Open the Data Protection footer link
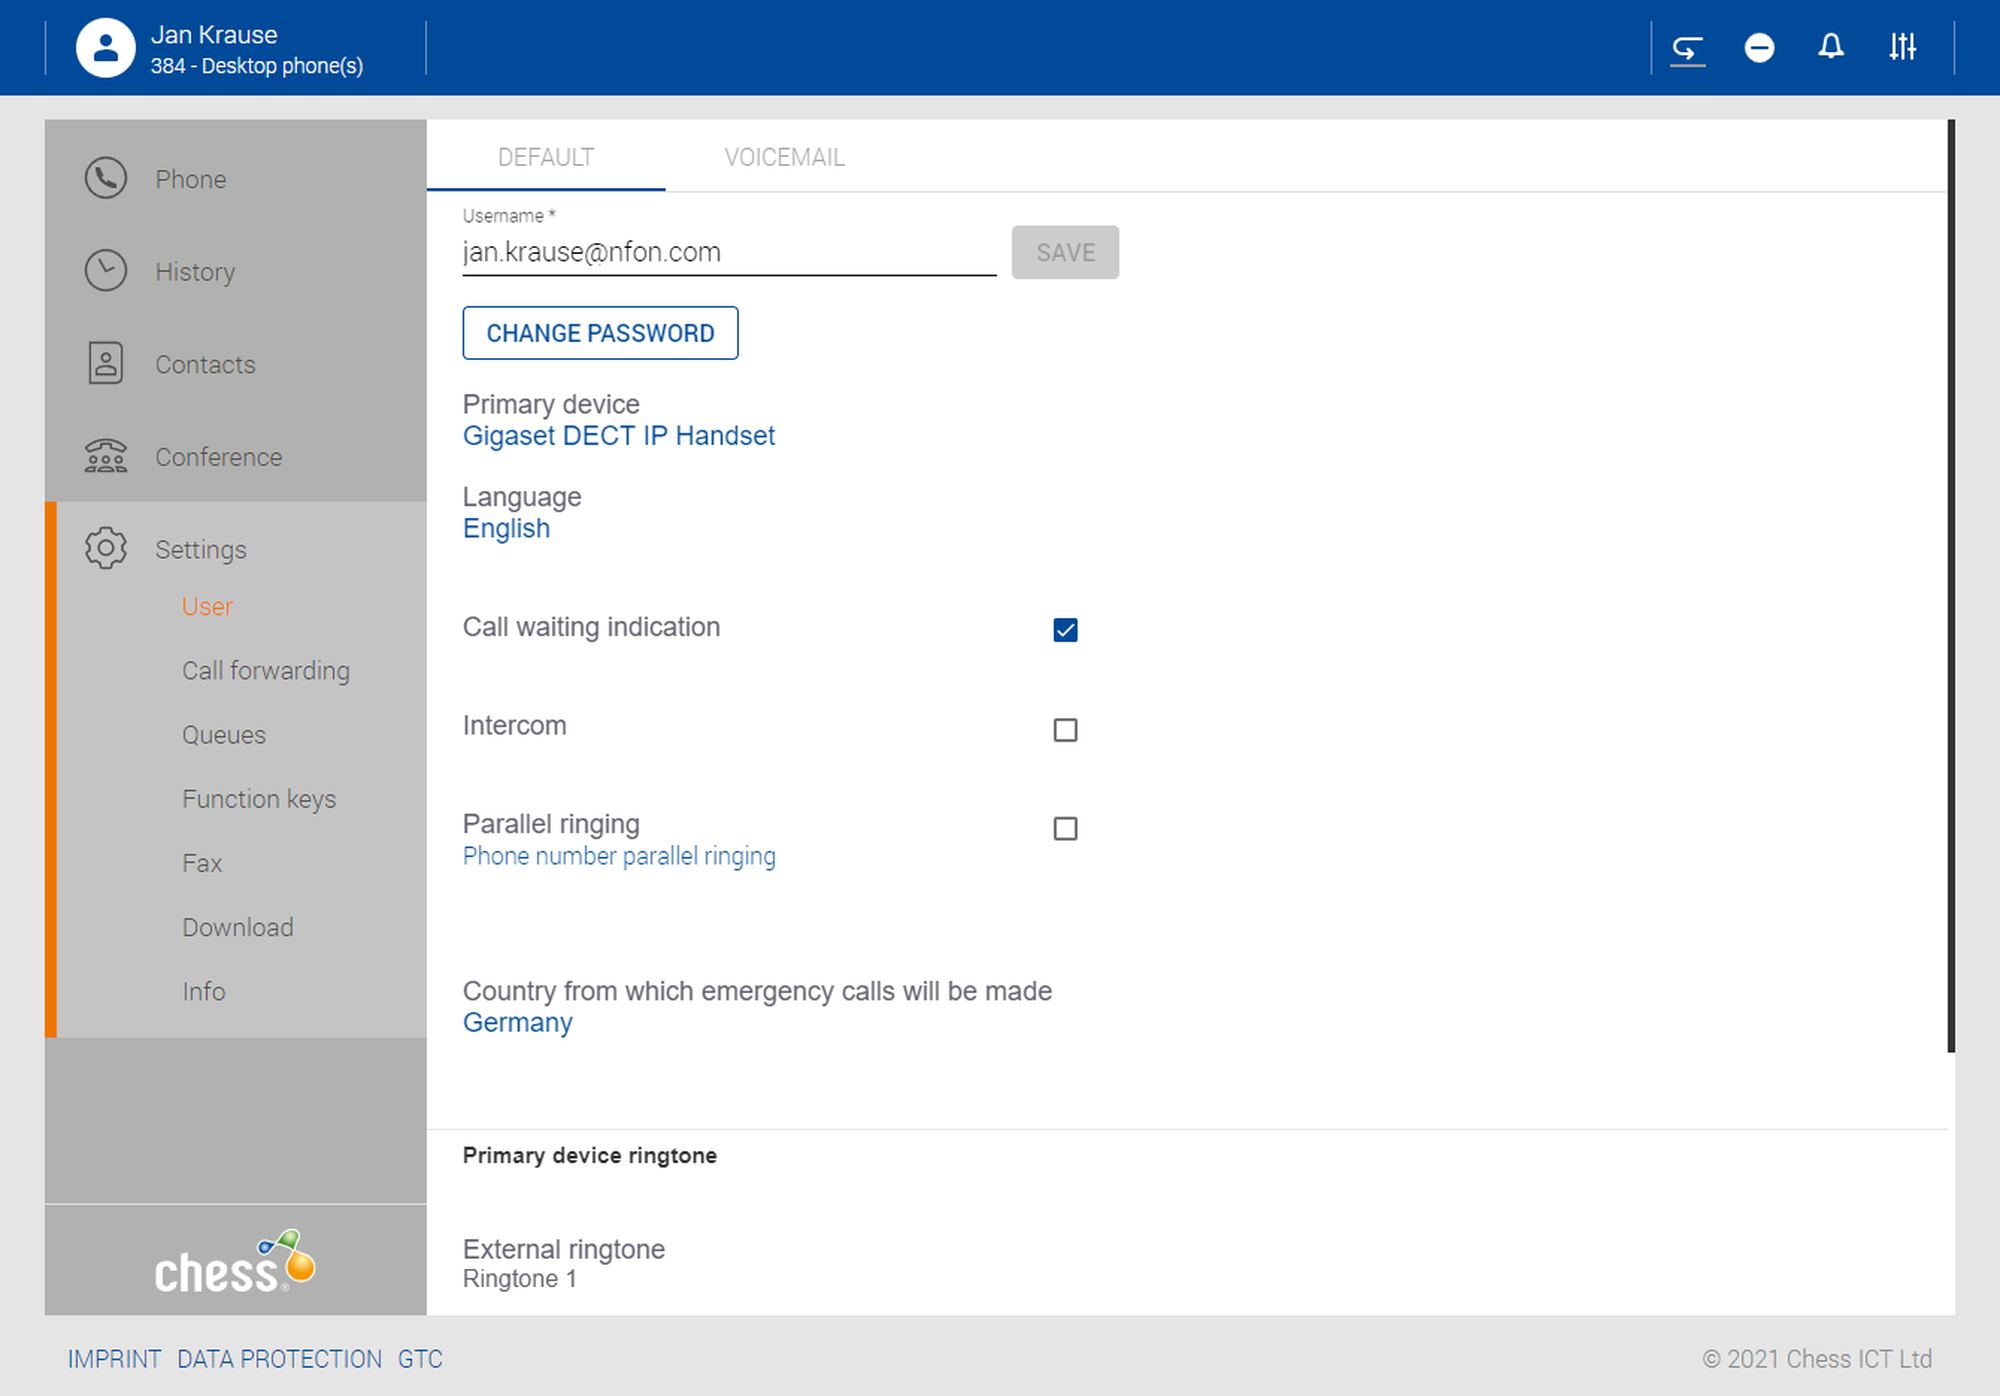 point(279,1359)
